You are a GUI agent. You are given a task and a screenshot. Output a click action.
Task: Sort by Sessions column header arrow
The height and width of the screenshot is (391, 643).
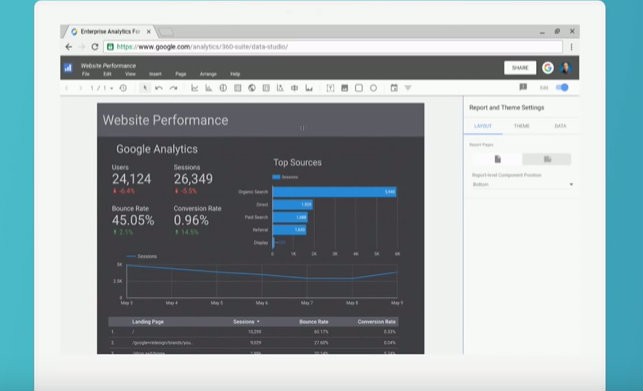coord(258,322)
